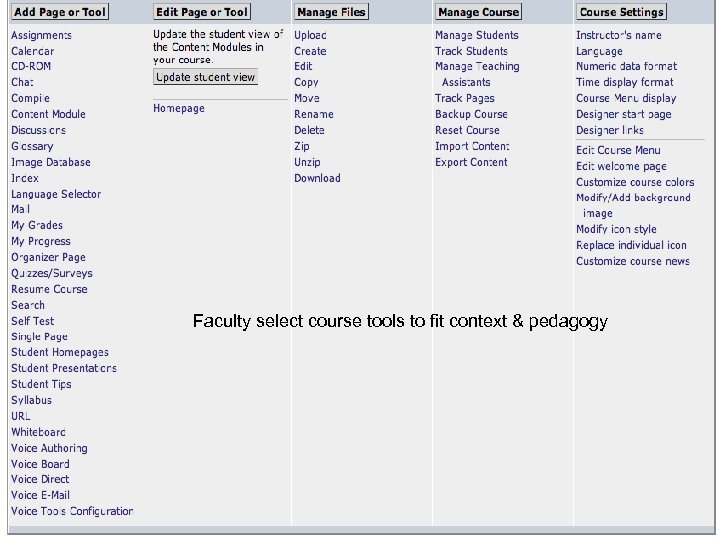
Task: Open Export Content link
Action: click(471, 162)
